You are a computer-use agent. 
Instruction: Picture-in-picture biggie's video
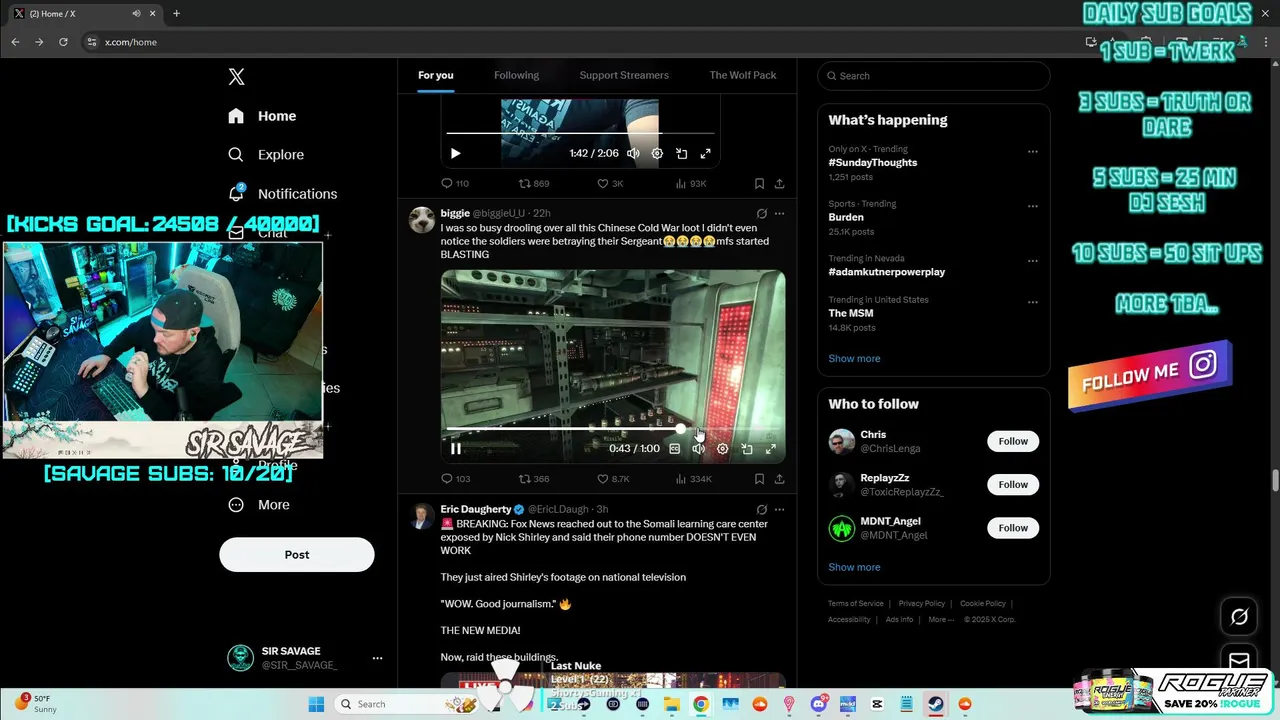[746, 449]
